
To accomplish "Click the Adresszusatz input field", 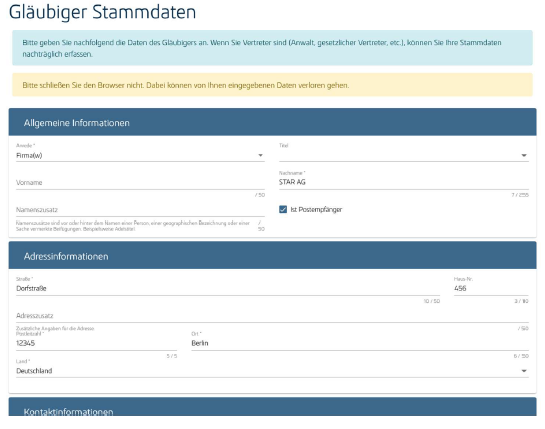I will 272,316.
